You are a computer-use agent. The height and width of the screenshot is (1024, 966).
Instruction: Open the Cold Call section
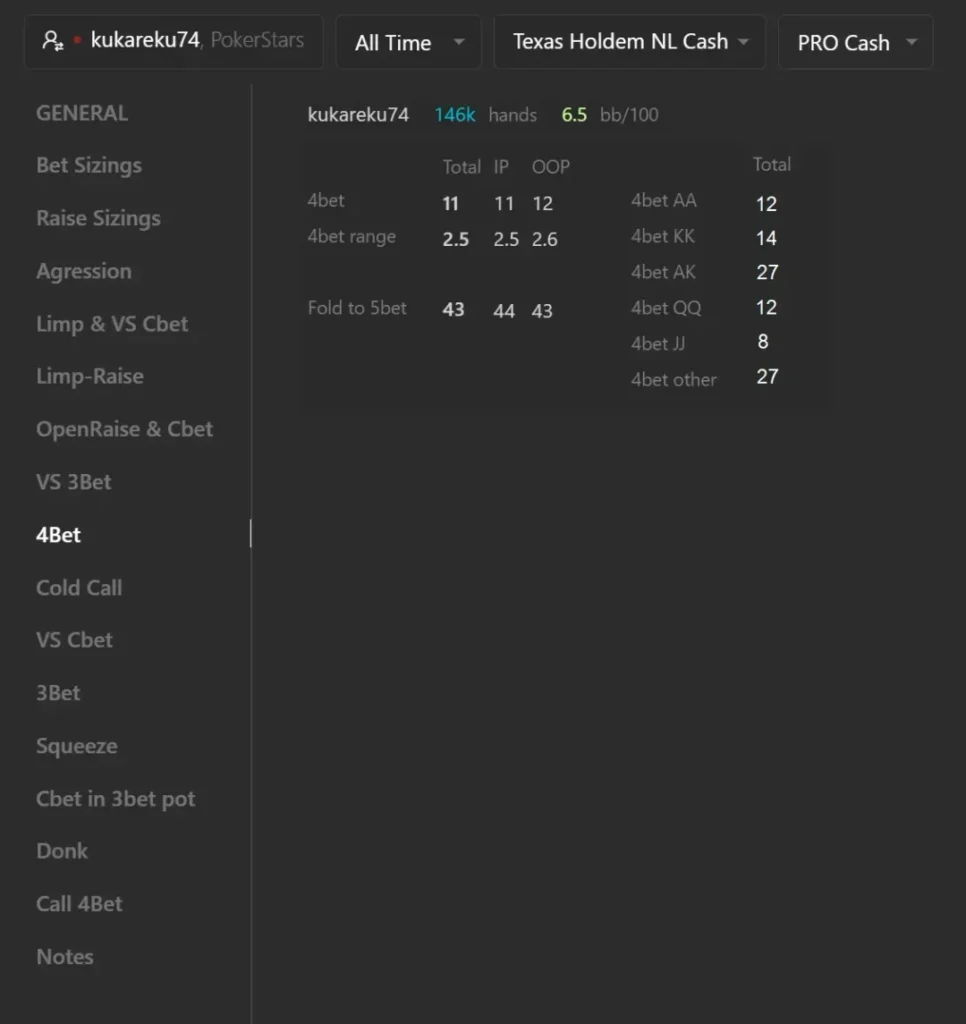point(79,588)
